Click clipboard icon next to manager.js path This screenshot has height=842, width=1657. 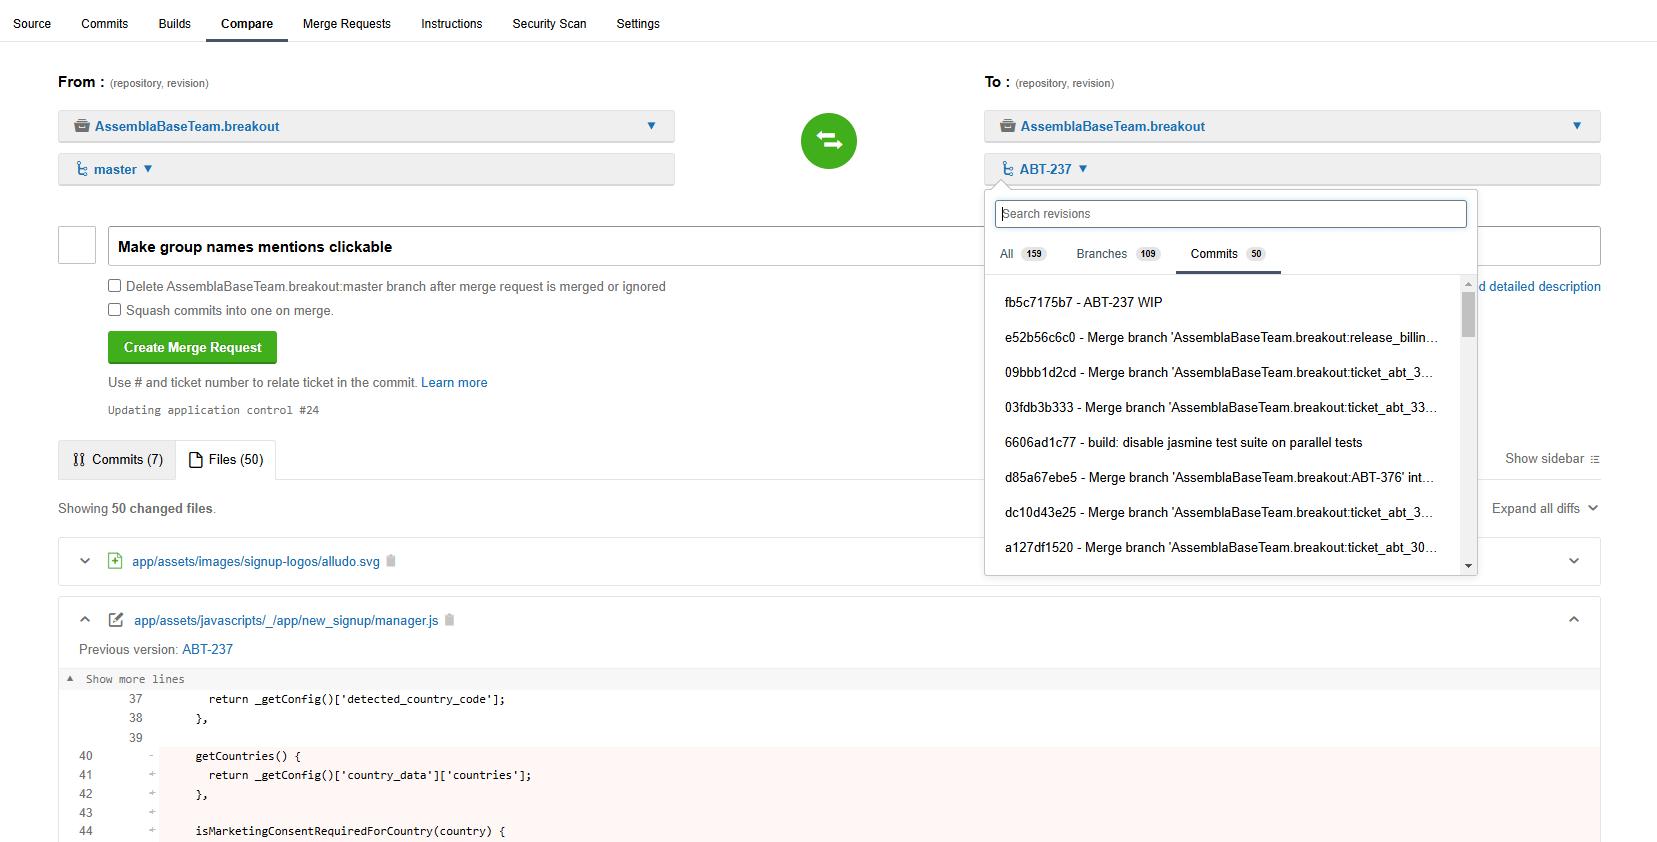click(450, 620)
